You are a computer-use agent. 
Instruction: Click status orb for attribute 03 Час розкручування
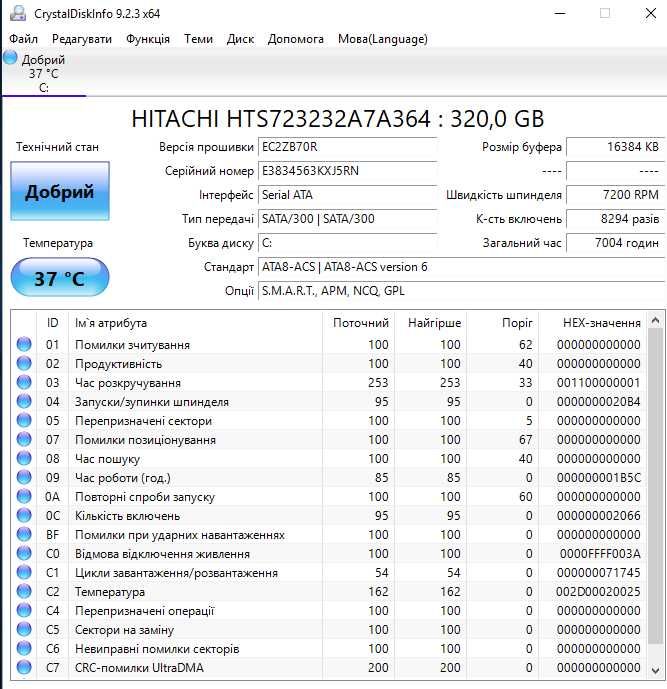click(x=24, y=382)
